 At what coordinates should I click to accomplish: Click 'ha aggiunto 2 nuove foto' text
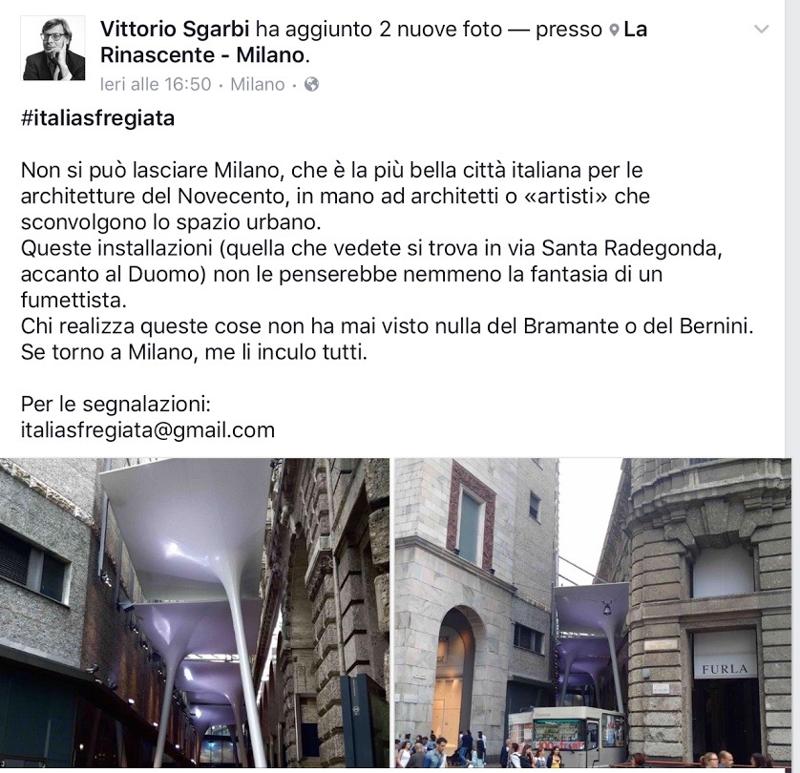(x=379, y=29)
